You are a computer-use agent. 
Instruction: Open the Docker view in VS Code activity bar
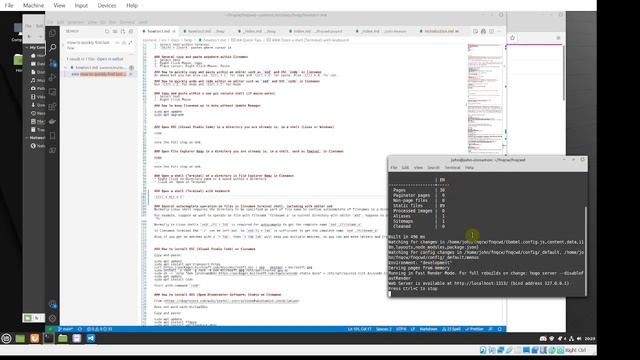pyautogui.click(x=52, y=121)
